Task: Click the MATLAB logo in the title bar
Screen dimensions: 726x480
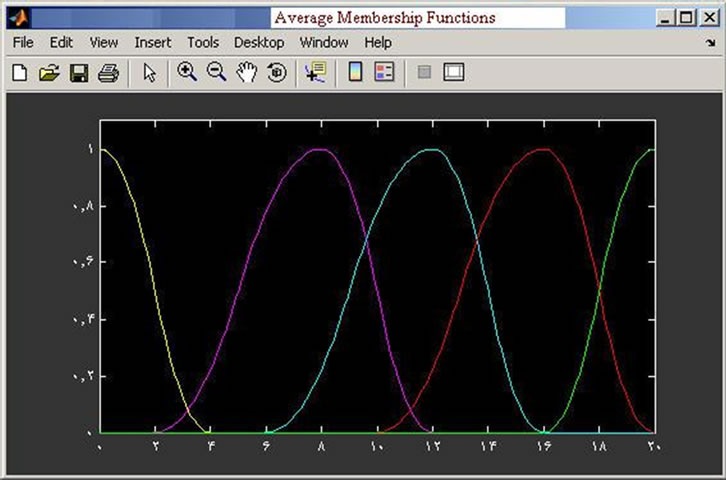Action: pyautogui.click(x=19, y=18)
